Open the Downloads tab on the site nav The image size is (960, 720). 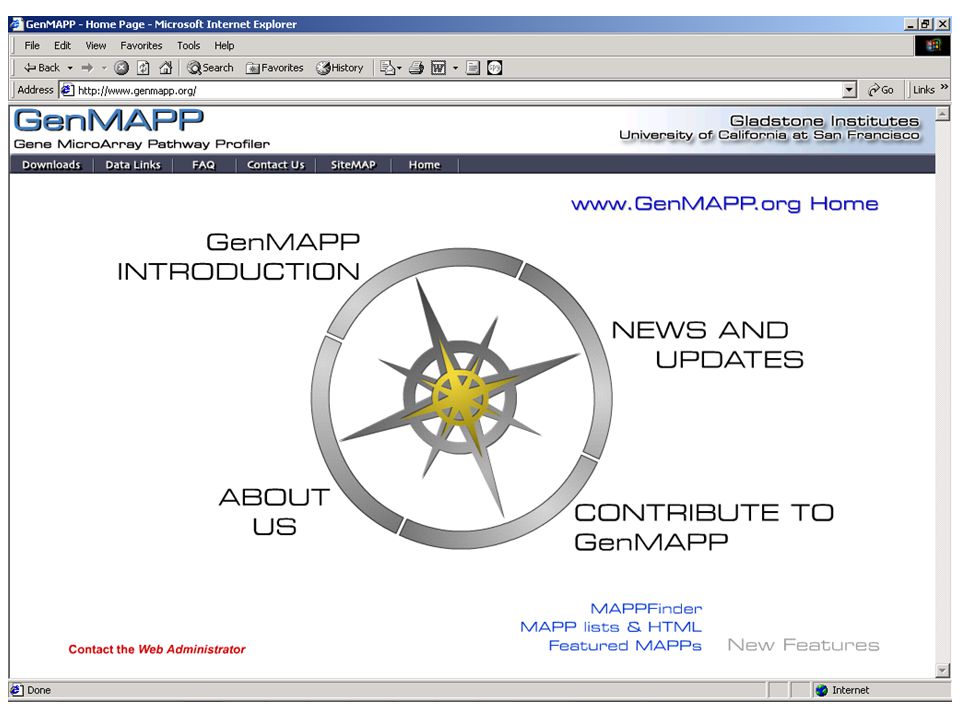click(51, 165)
